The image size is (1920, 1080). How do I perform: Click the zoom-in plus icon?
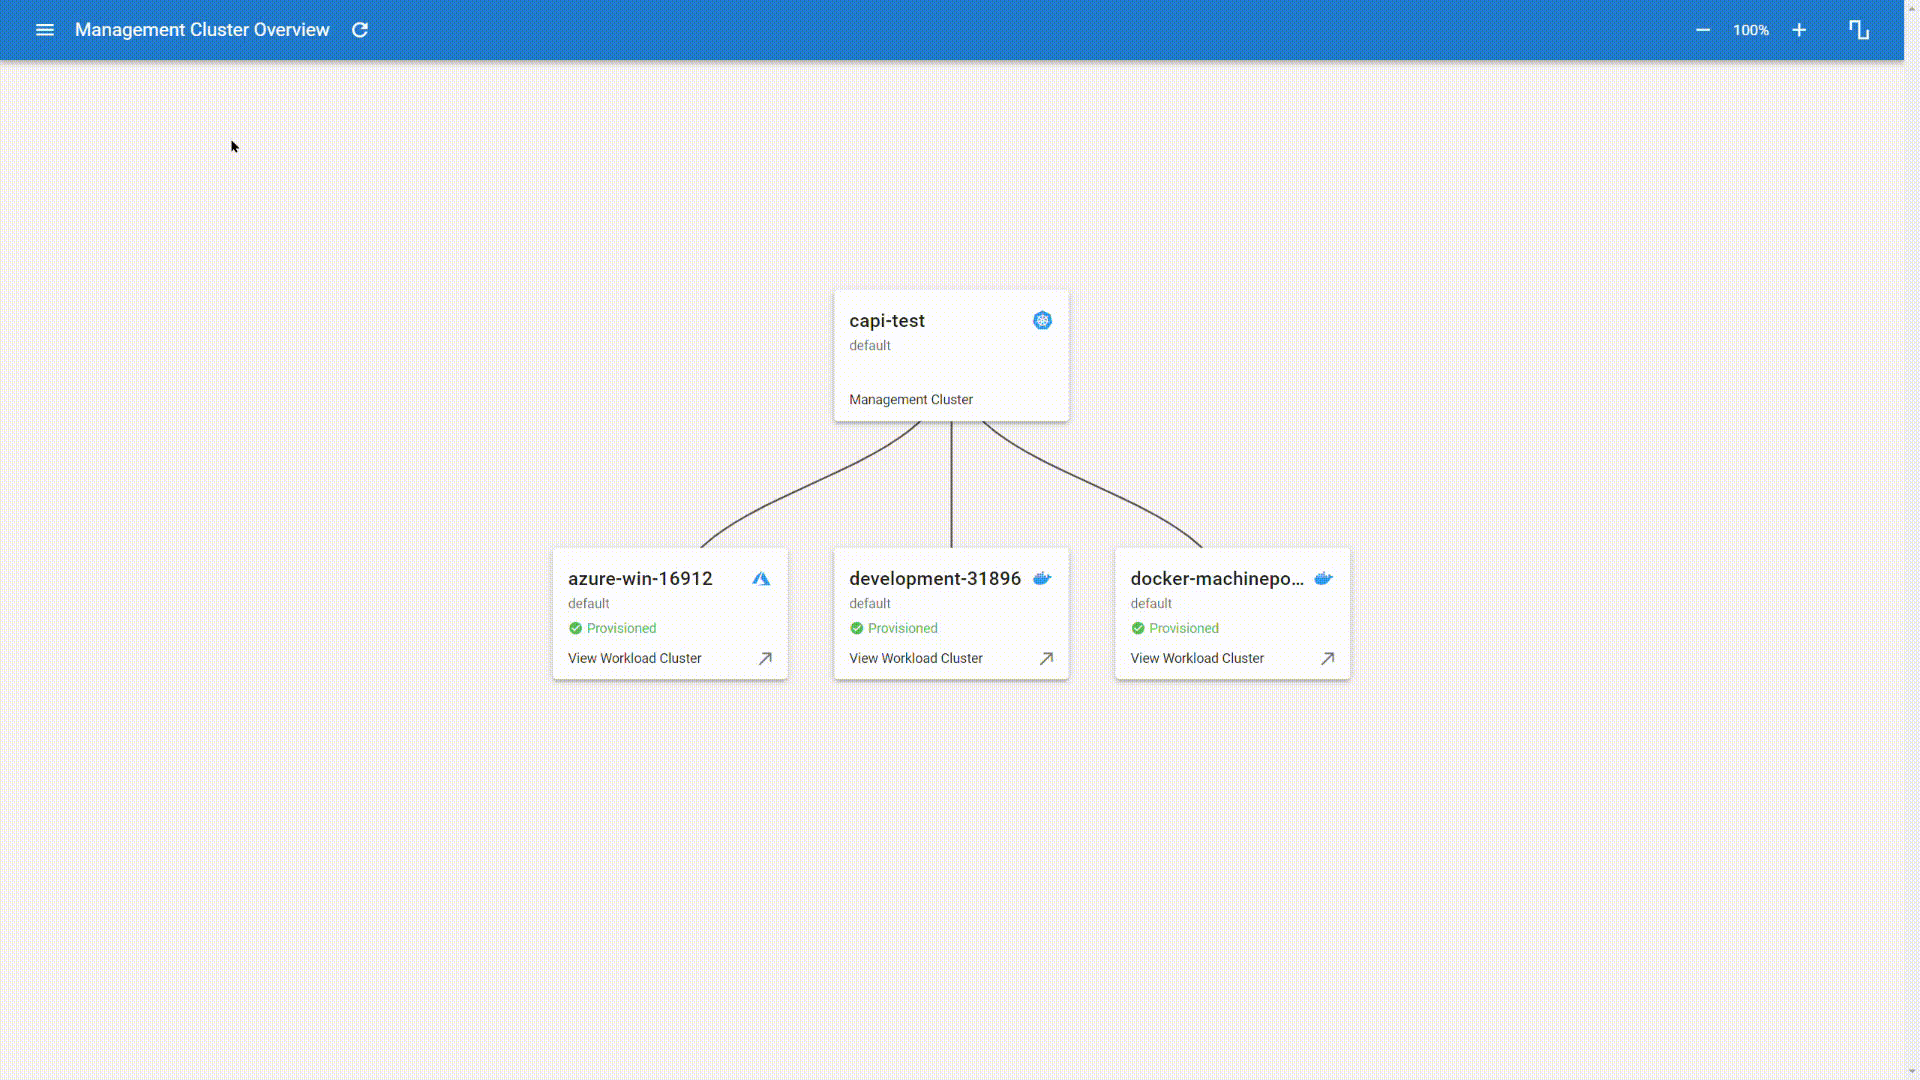1799,30
